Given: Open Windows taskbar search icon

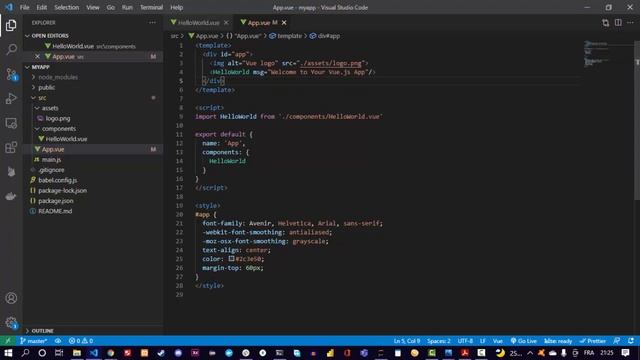Looking at the screenshot, I should point(25,353).
